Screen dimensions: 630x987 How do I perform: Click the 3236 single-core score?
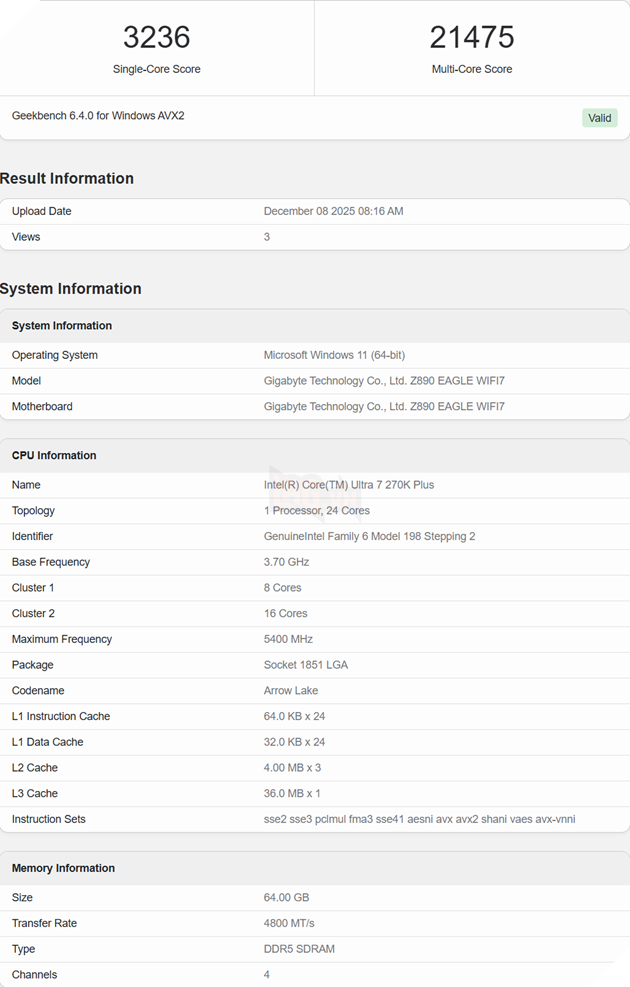156,38
